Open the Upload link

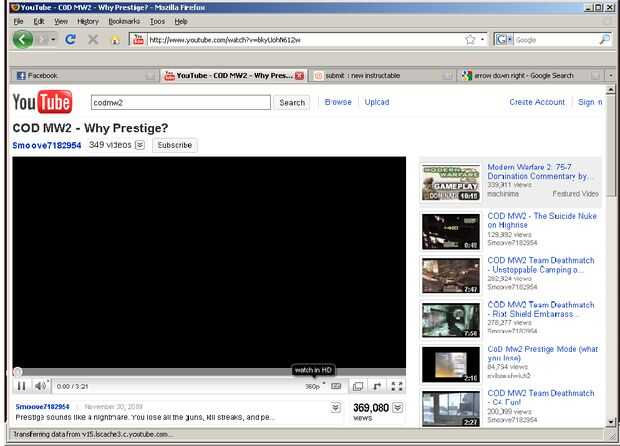[x=377, y=102]
